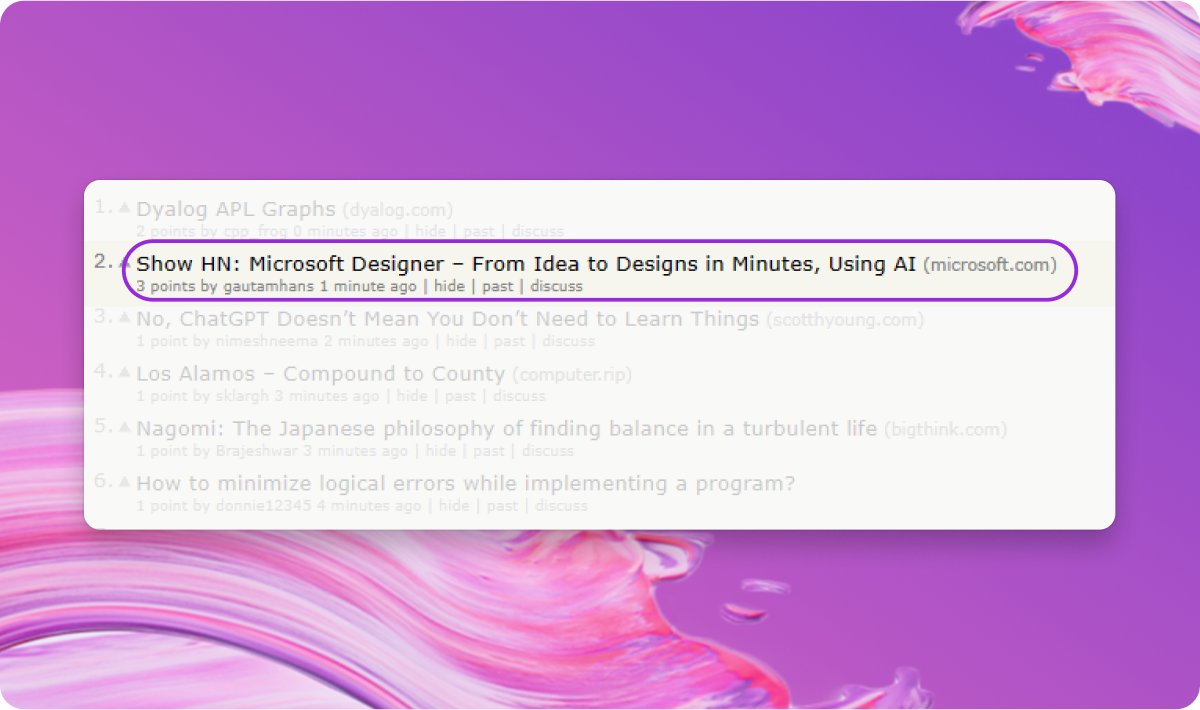Upvote the Dyalog APL Graphs story
Image resolution: width=1200 pixels, height=710 pixels.
coord(125,208)
